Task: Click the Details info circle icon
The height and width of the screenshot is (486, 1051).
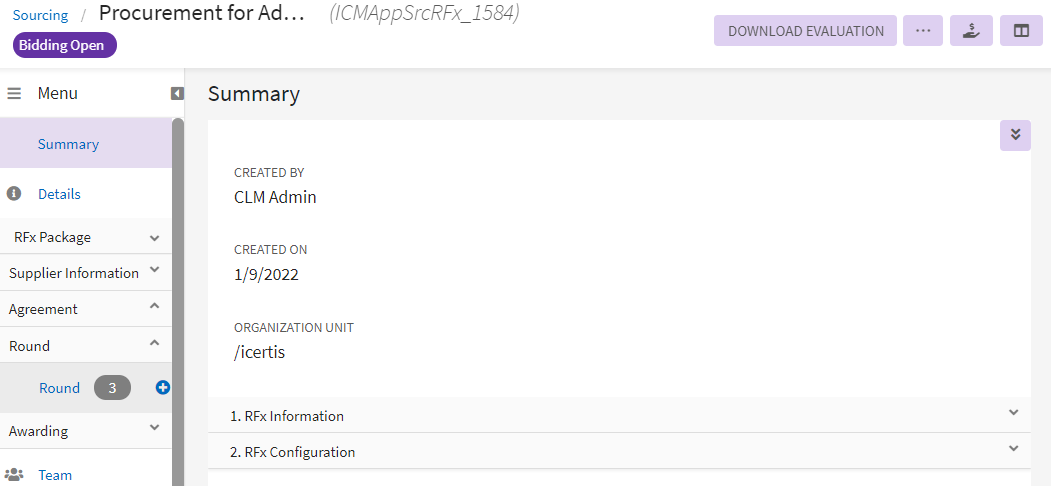Action: click(14, 194)
